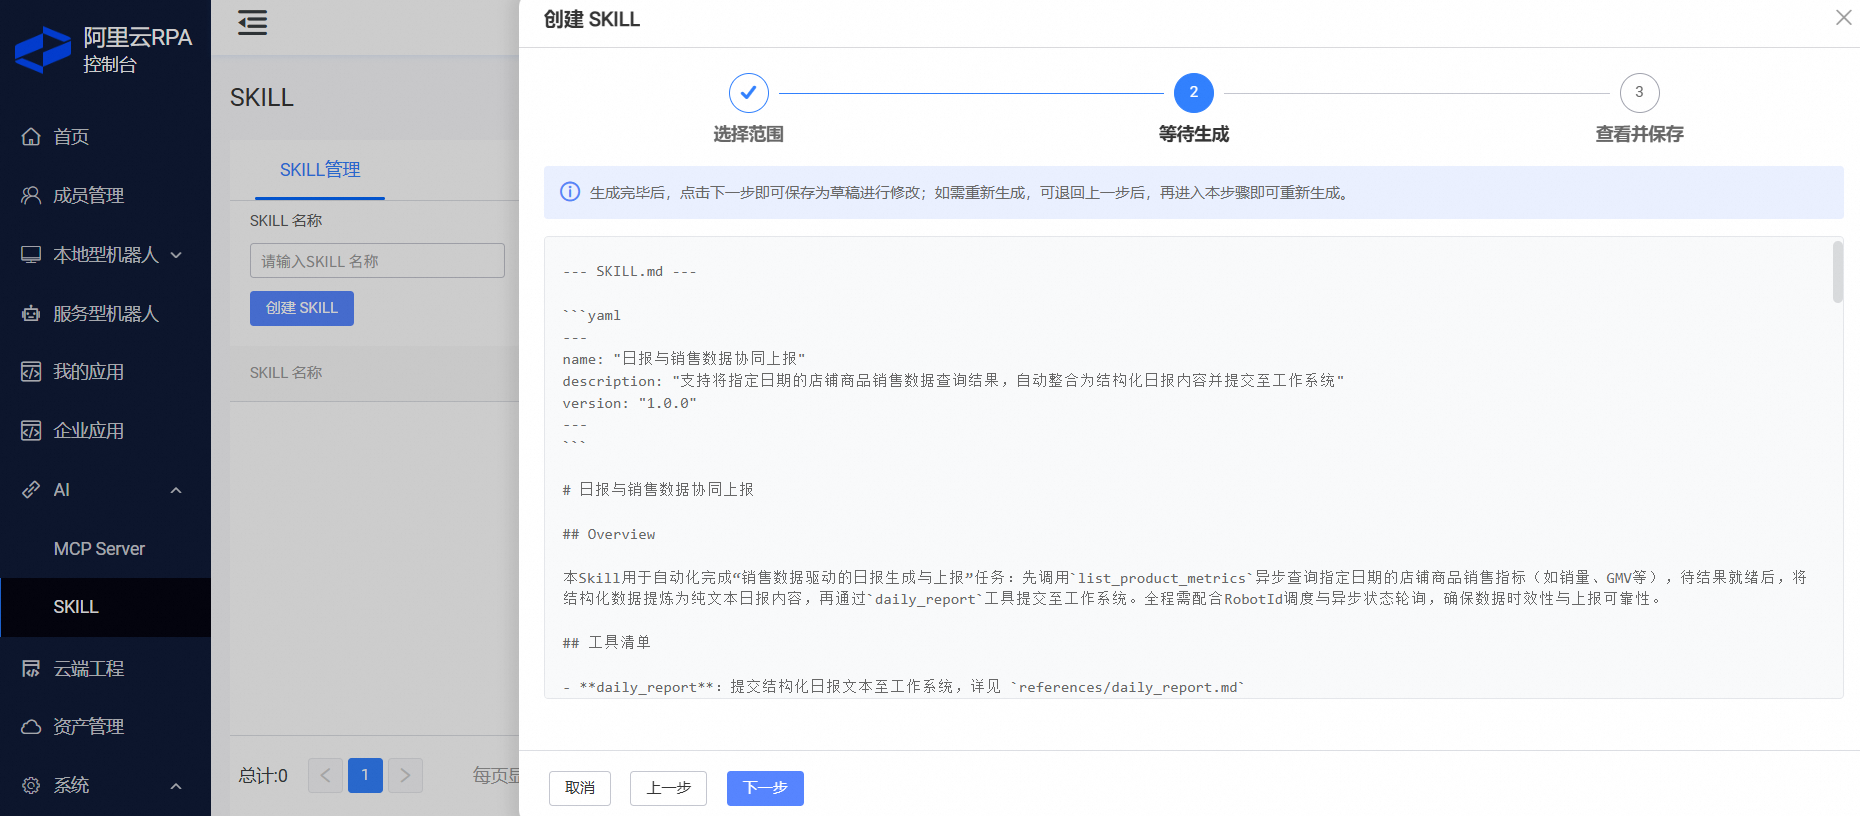This screenshot has height=816, width=1860.
Task: Select SKILL in the sidebar menu
Action: tap(105, 607)
